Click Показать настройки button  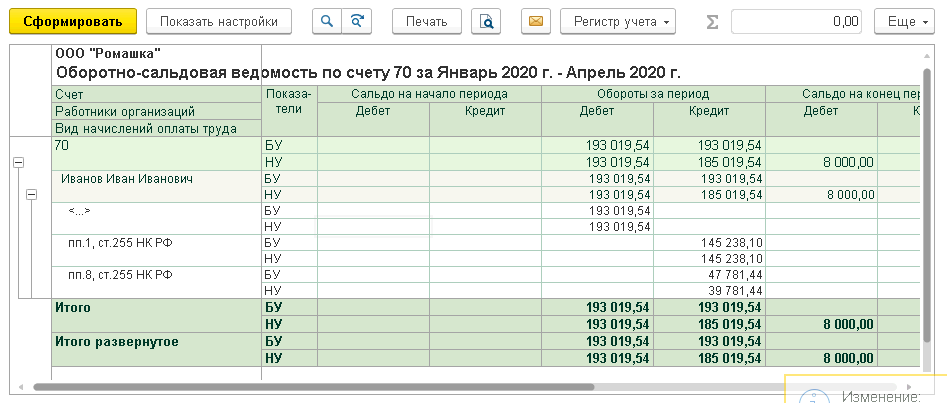tap(219, 21)
